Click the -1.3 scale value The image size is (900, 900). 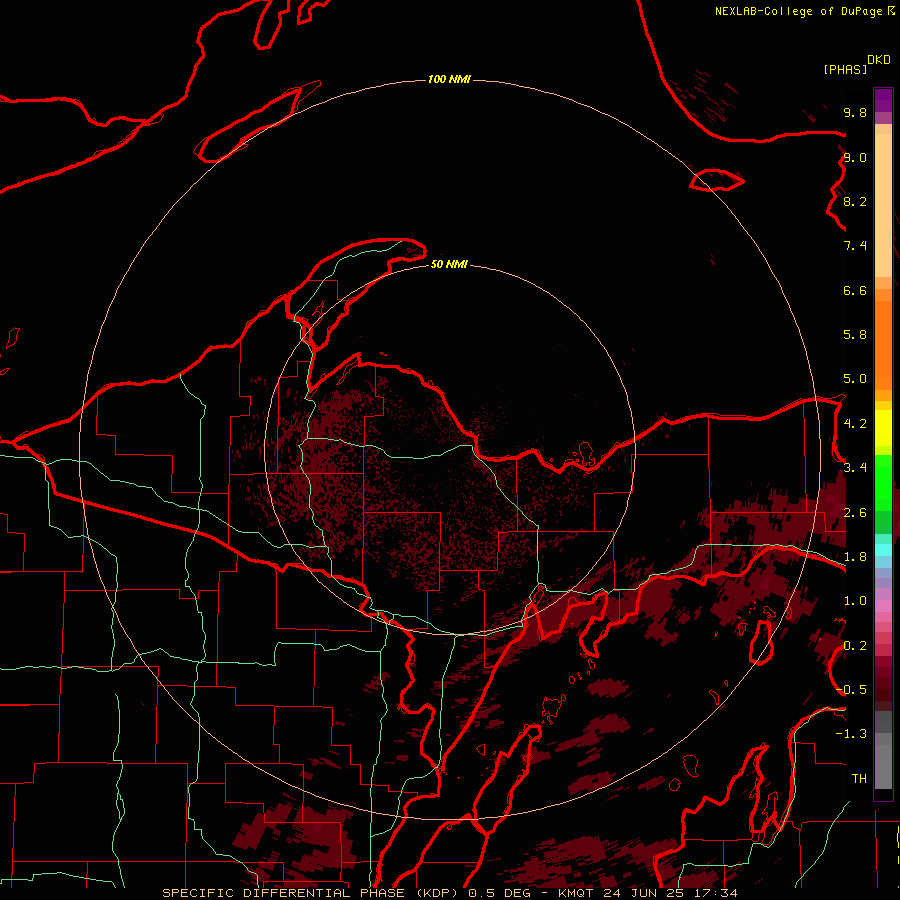[851, 734]
